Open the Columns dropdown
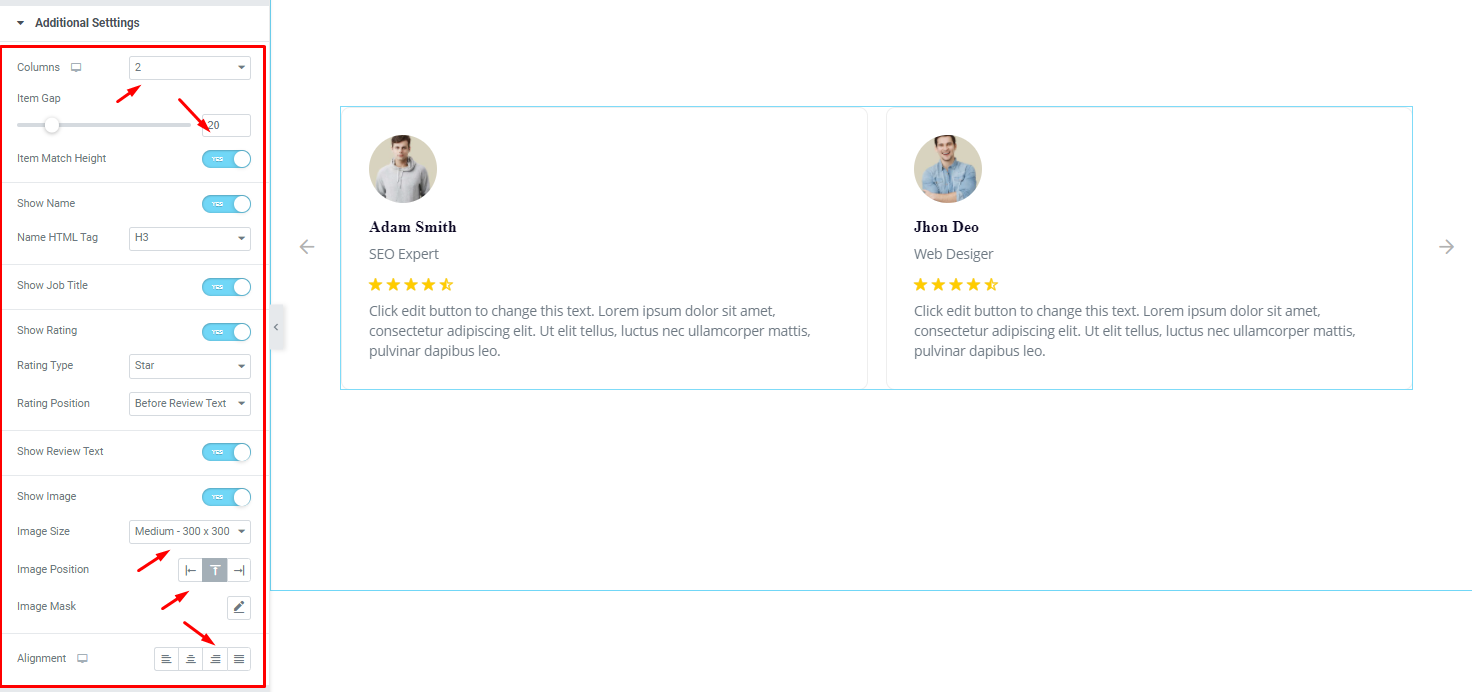This screenshot has width=1472, height=692. [190, 68]
